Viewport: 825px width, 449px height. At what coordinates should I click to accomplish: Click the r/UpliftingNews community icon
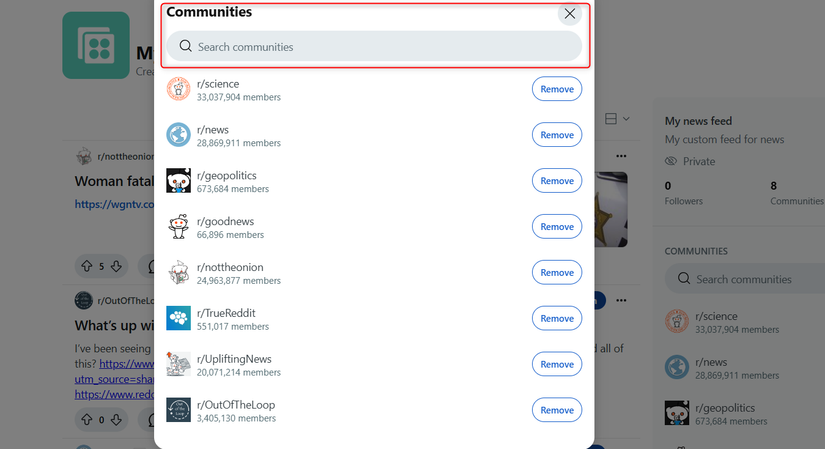point(178,364)
